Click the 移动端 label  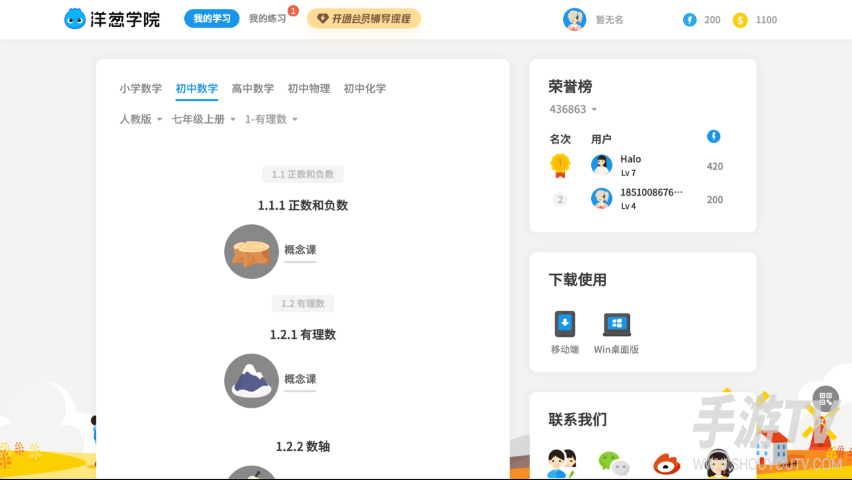click(565, 350)
